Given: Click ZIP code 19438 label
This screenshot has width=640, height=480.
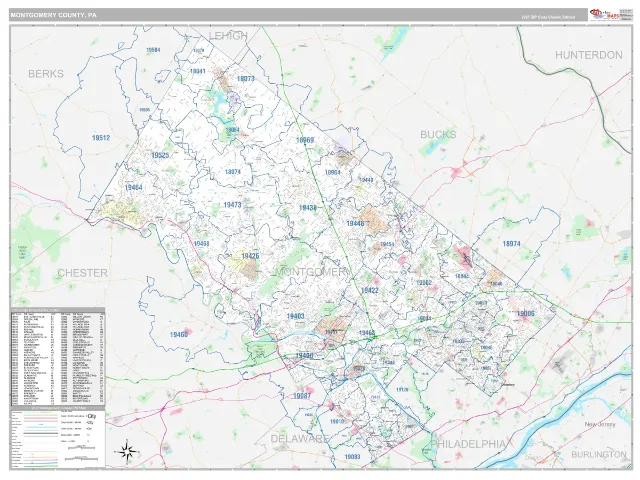Looking at the screenshot, I should pyautogui.click(x=308, y=208).
